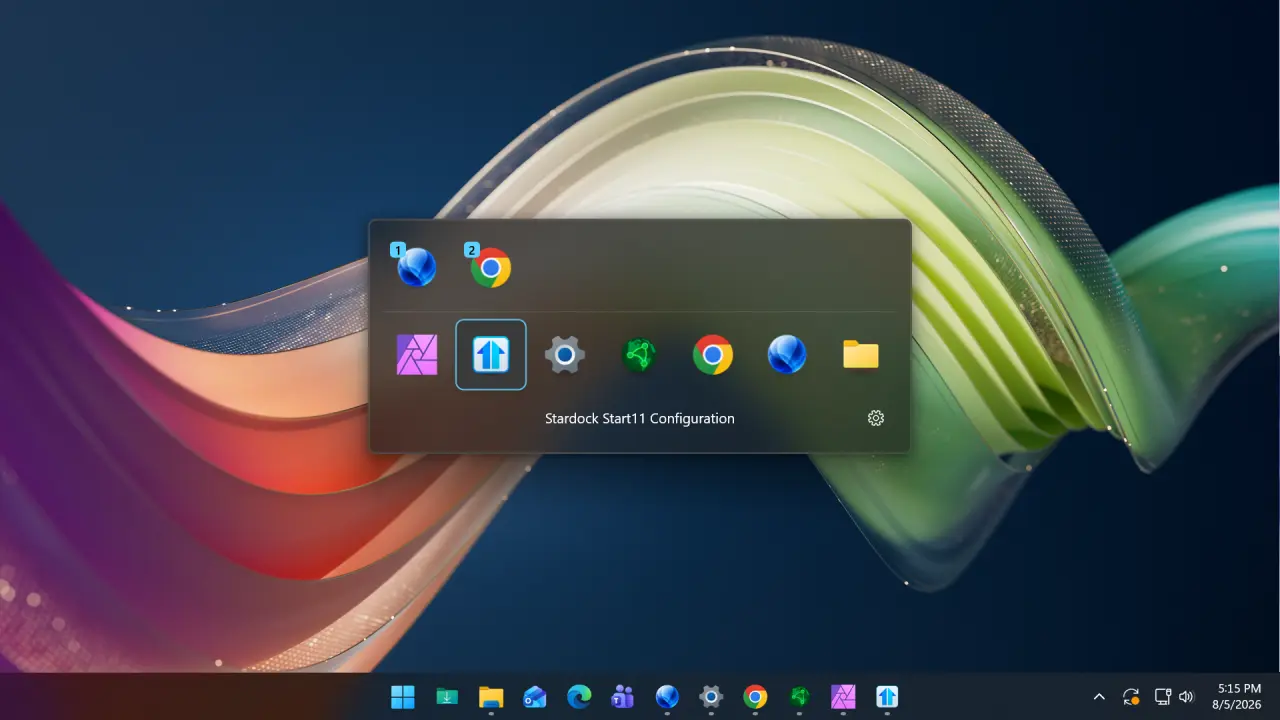1280x720 pixels.
Task: Launch Outlook from the taskbar
Action: [535, 697]
